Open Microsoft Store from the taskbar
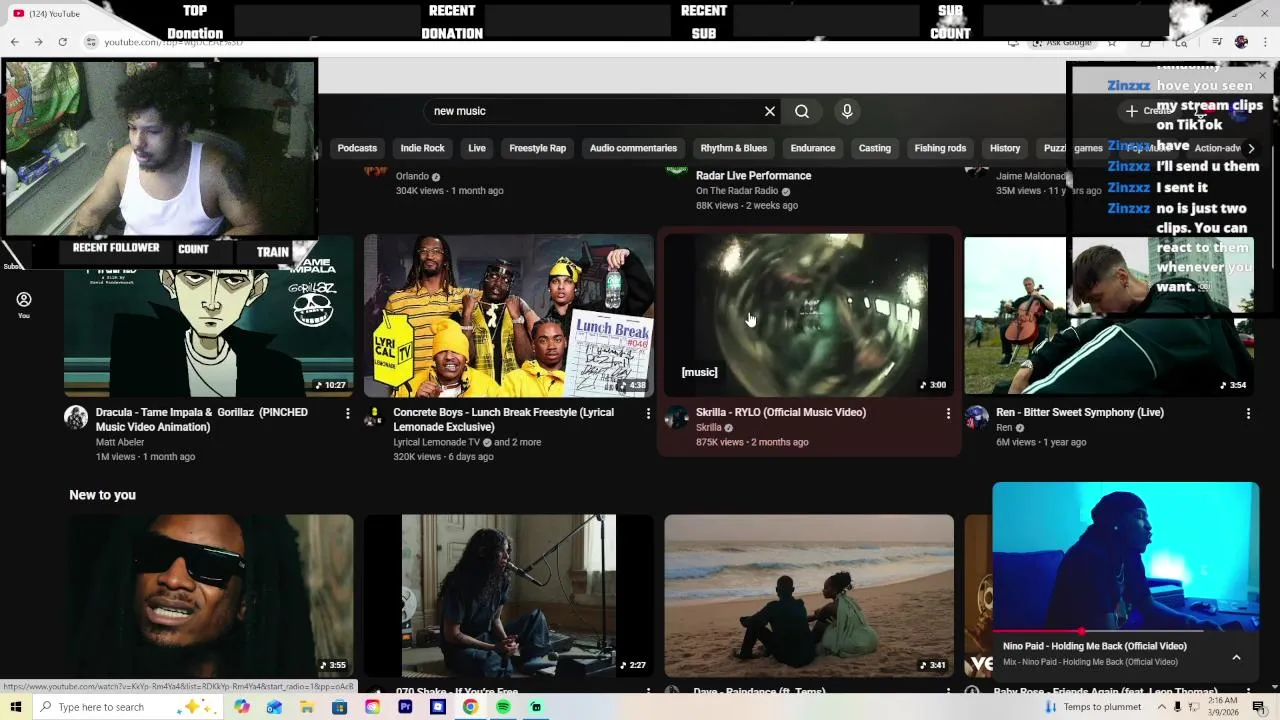The width and height of the screenshot is (1280, 720). [x=340, y=707]
